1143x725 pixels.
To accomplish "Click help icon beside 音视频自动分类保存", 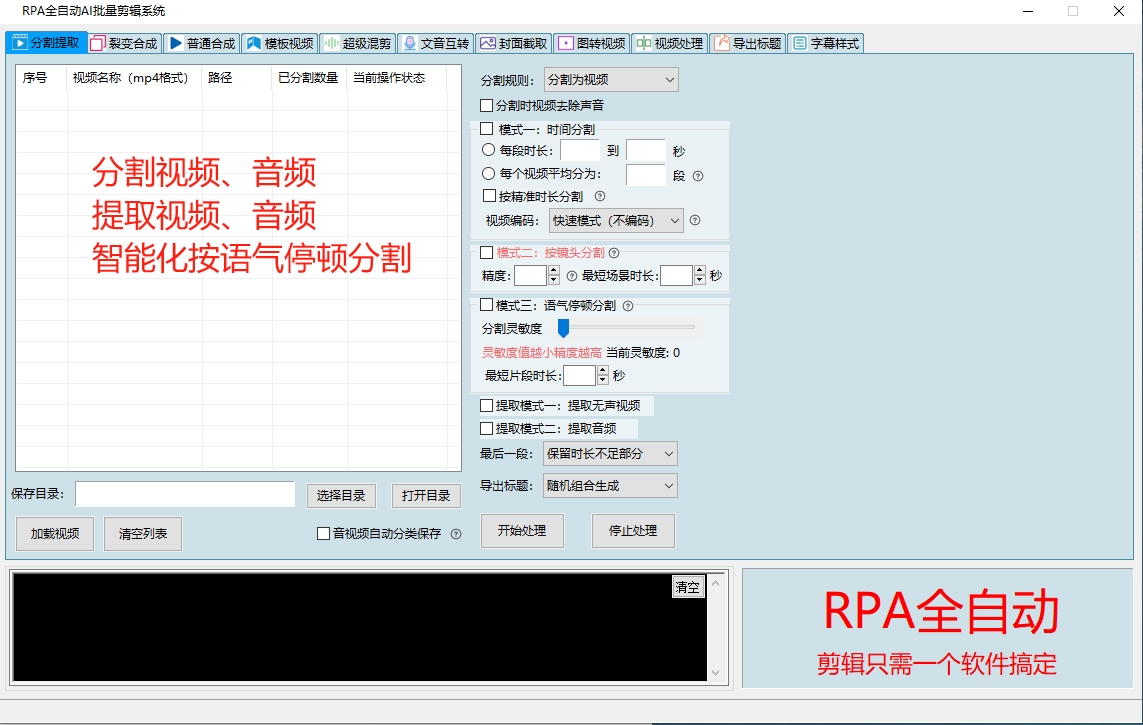I will pyautogui.click(x=458, y=534).
